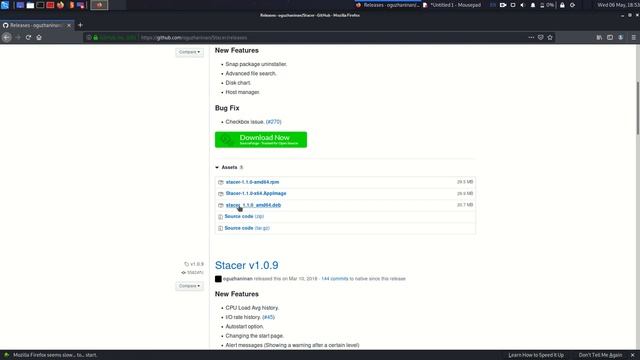Click the page vertical scrollbar thumb
This screenshot has width=640, height=360.
[x=638, y=108]
